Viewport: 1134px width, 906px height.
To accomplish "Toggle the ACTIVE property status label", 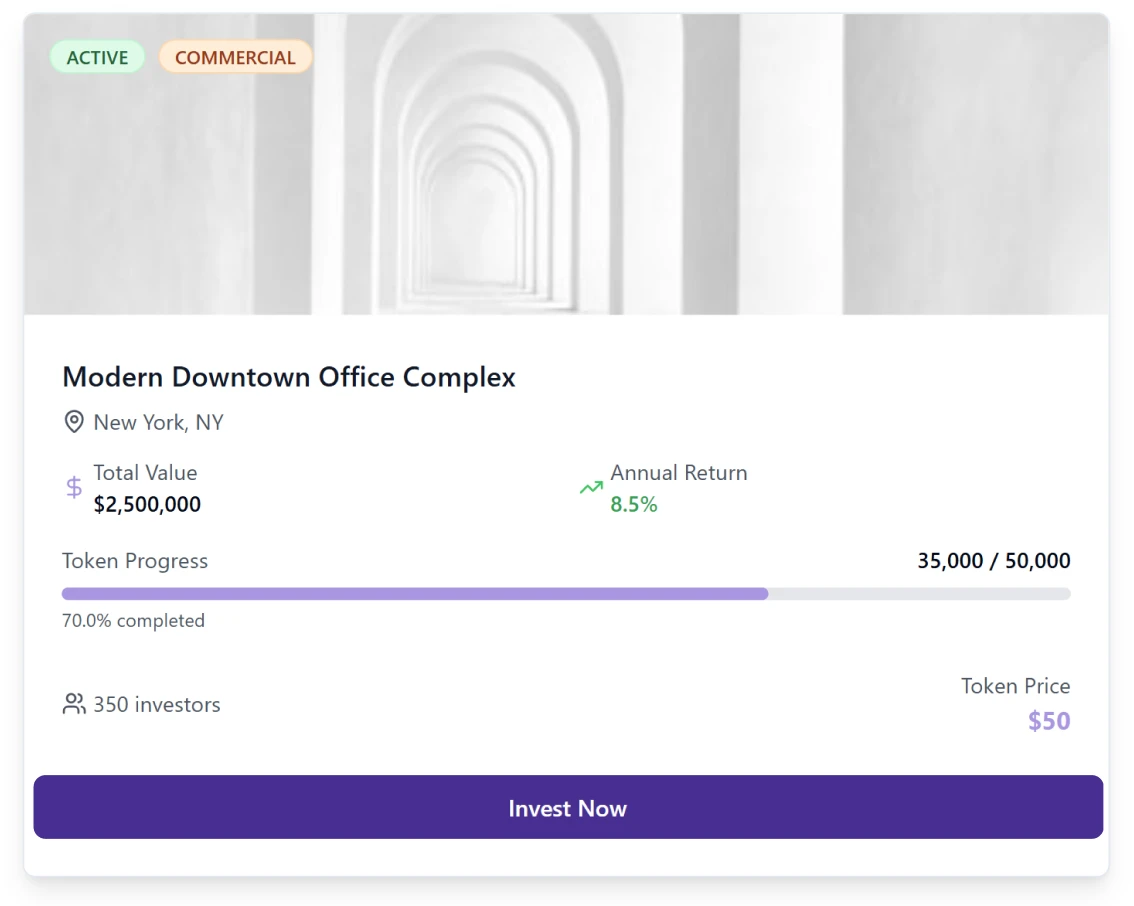I will [x=96, y=57].
